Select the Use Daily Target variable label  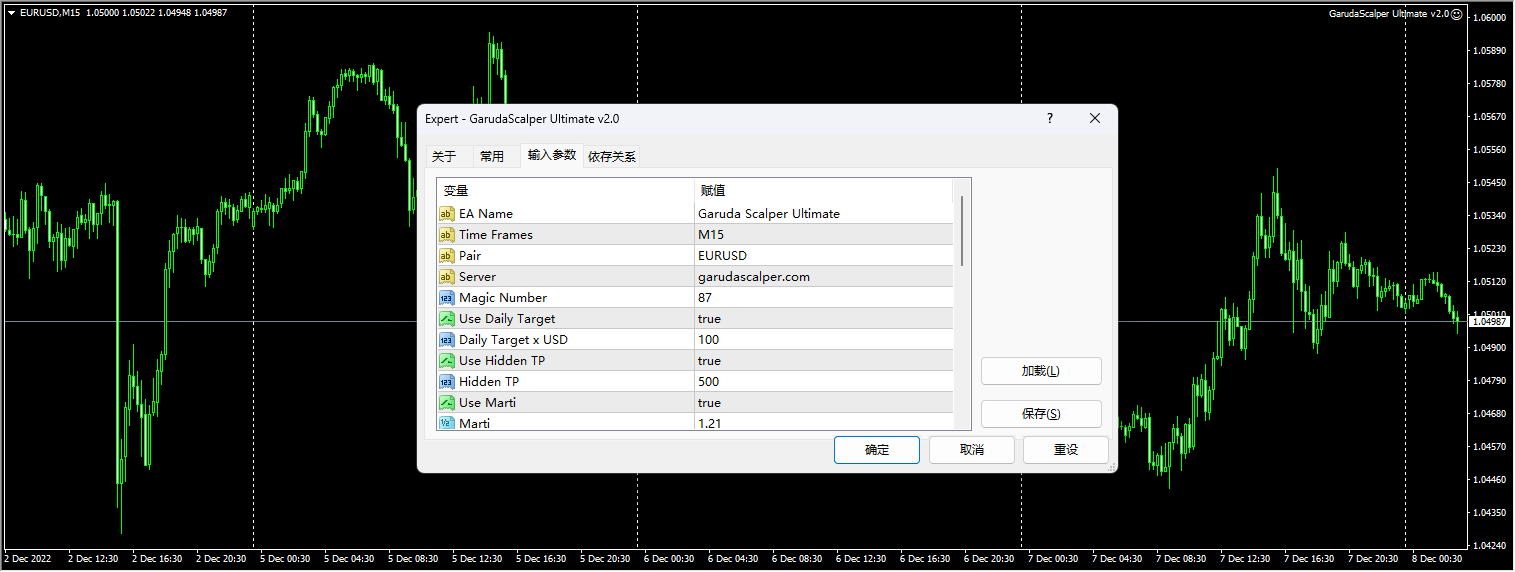[x=507, y=319]
